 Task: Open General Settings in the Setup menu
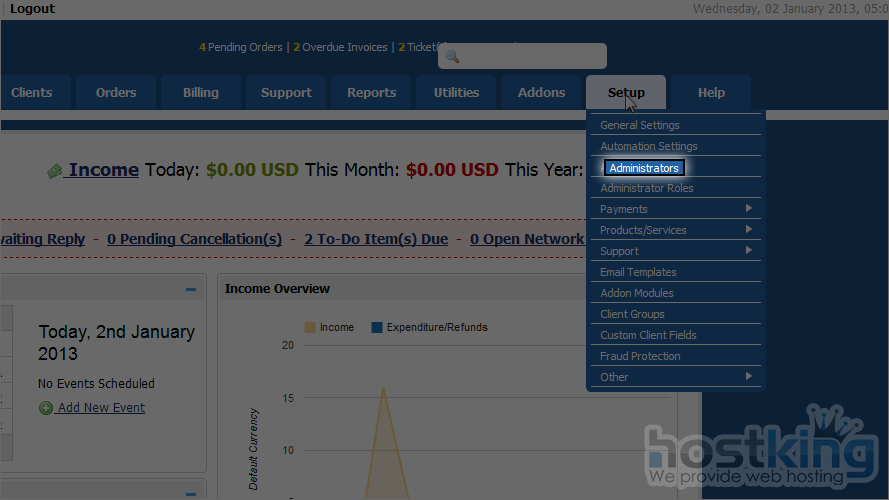click(x=640, y=125)
